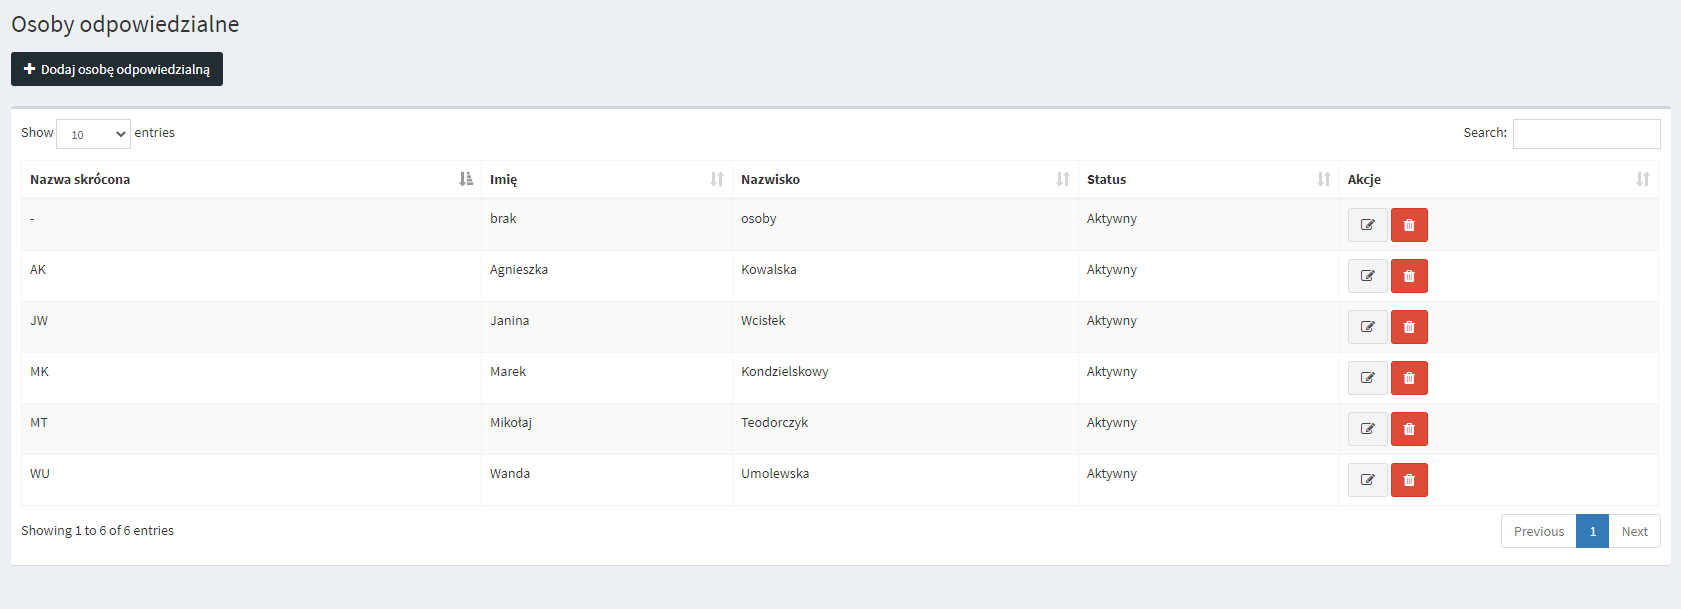The width and height of the screenshot is (1681, 609).
Task: Delete the Wanda Umolewska record
Action: (1409, 480)
